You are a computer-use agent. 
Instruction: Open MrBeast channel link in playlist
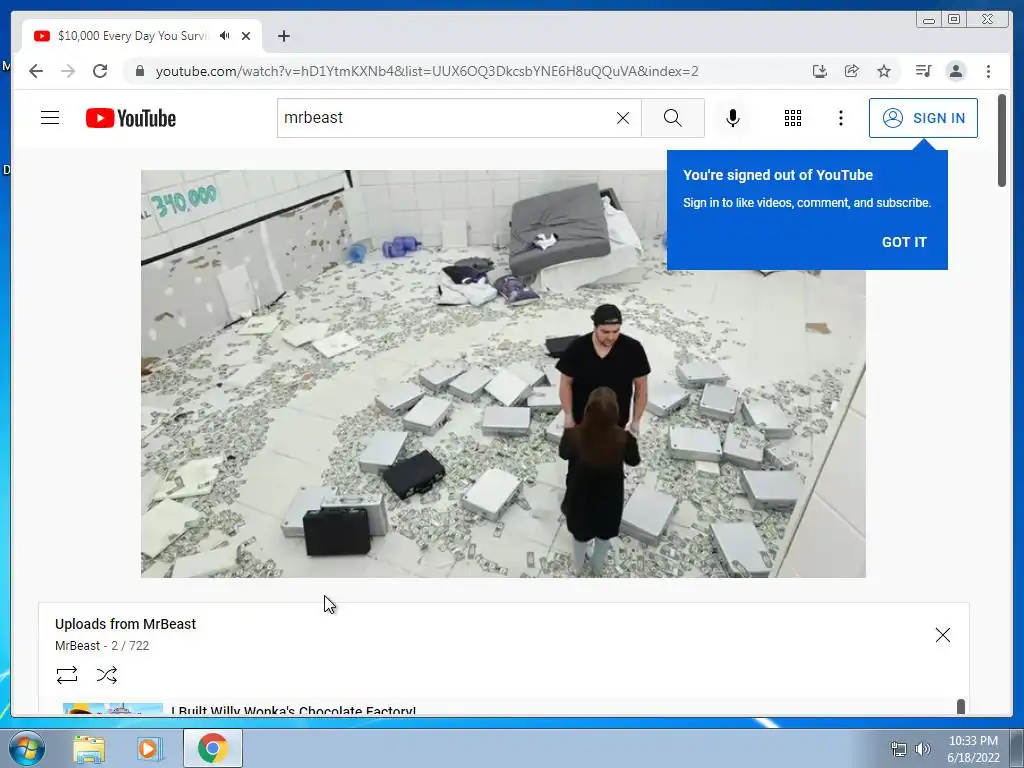(x=77, y=646)
